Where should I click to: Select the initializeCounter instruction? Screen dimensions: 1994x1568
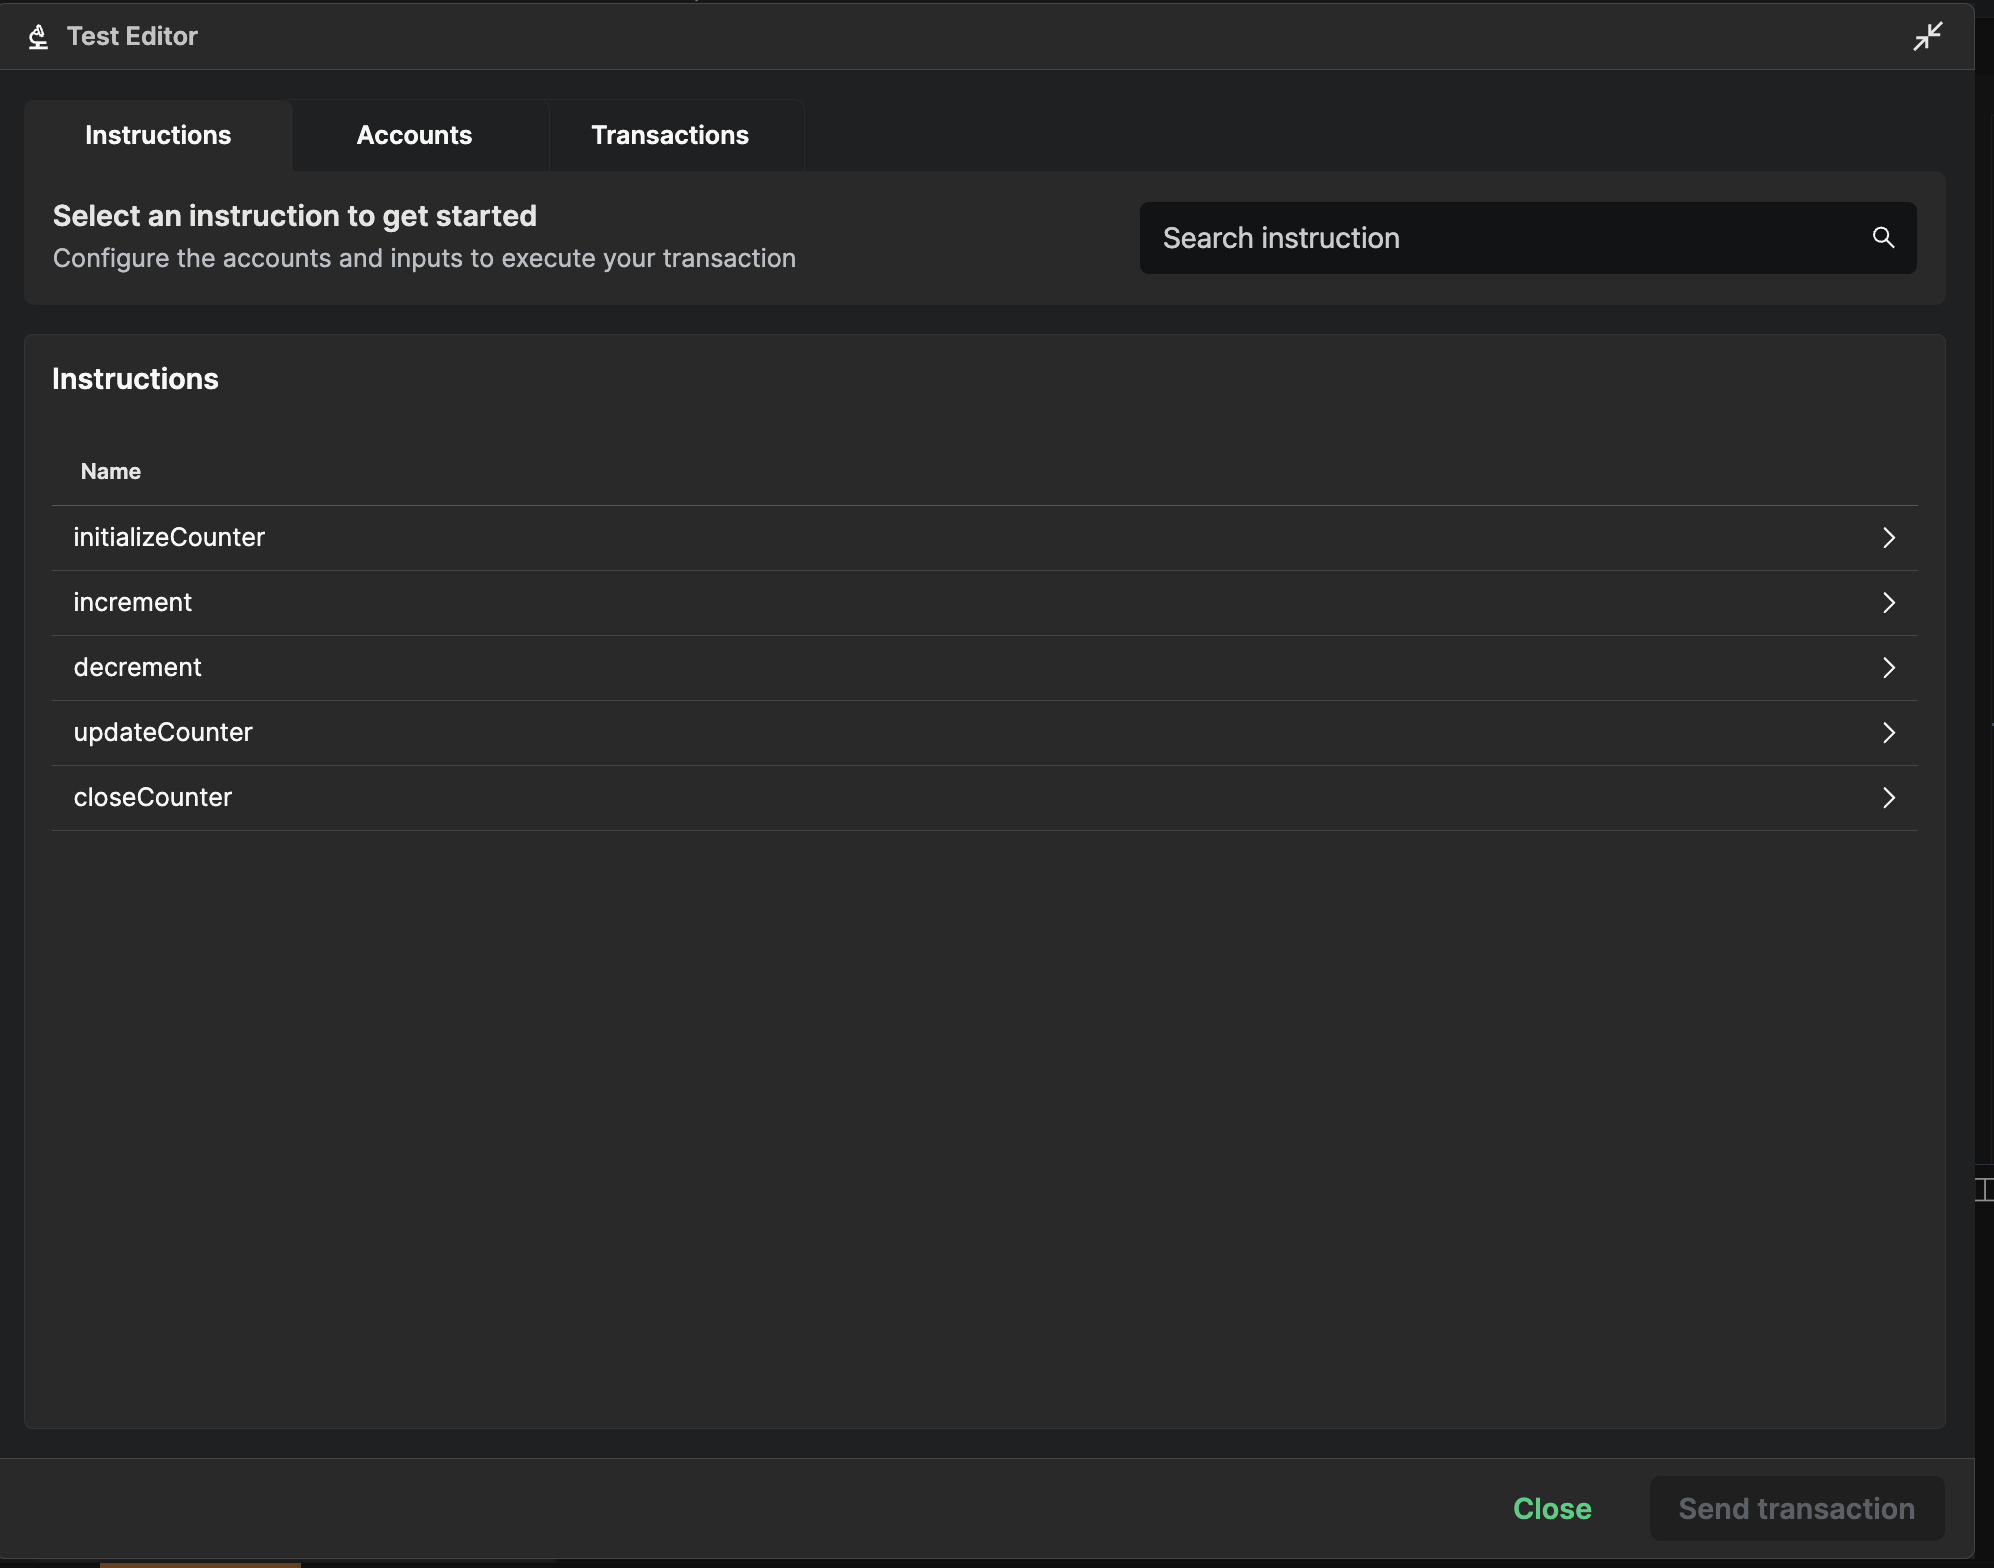click(x=169, y=537)
